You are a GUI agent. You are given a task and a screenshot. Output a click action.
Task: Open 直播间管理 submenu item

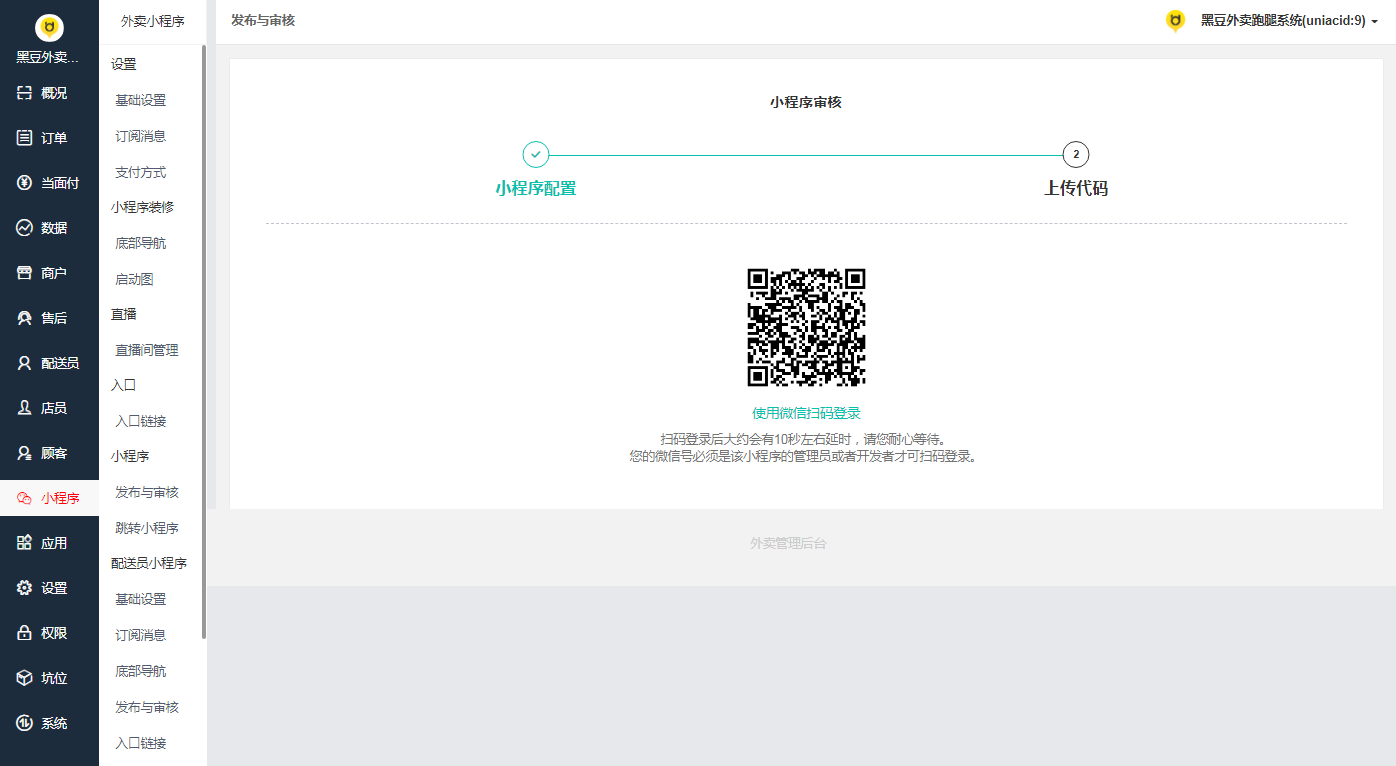pos(147,350)
